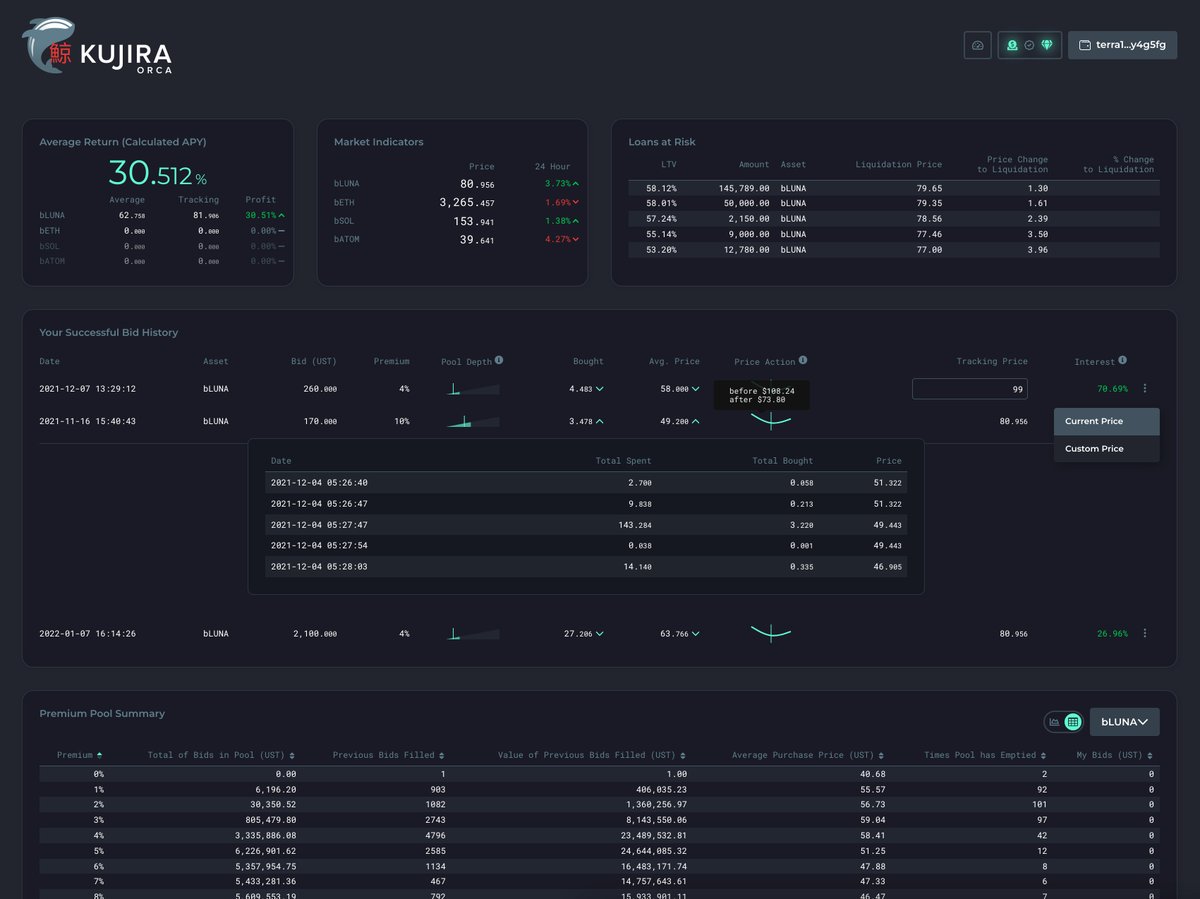Screen dimensions: 1200x899
Task: Expand avg price chevron next to 63.766
Action: point(696,633)
